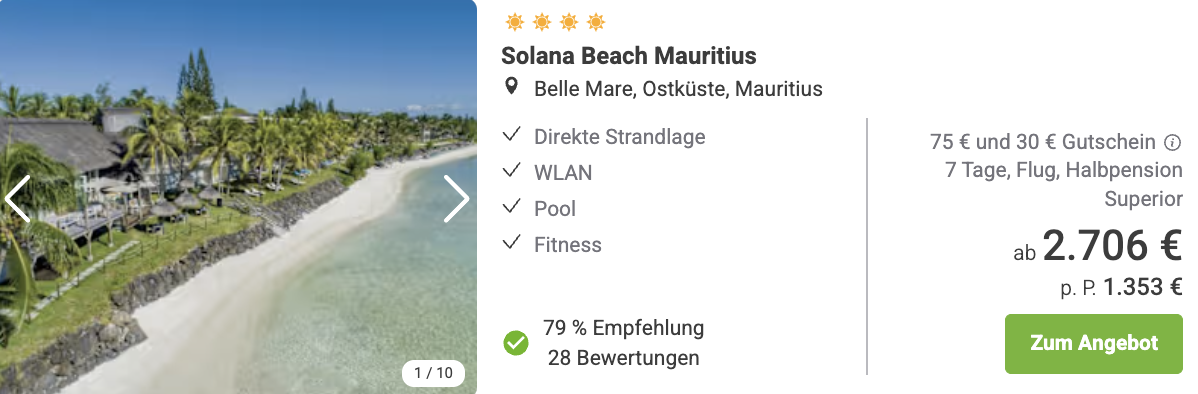
Task: Show the next hotel photo with right arrow
Action: pos(456,199)
